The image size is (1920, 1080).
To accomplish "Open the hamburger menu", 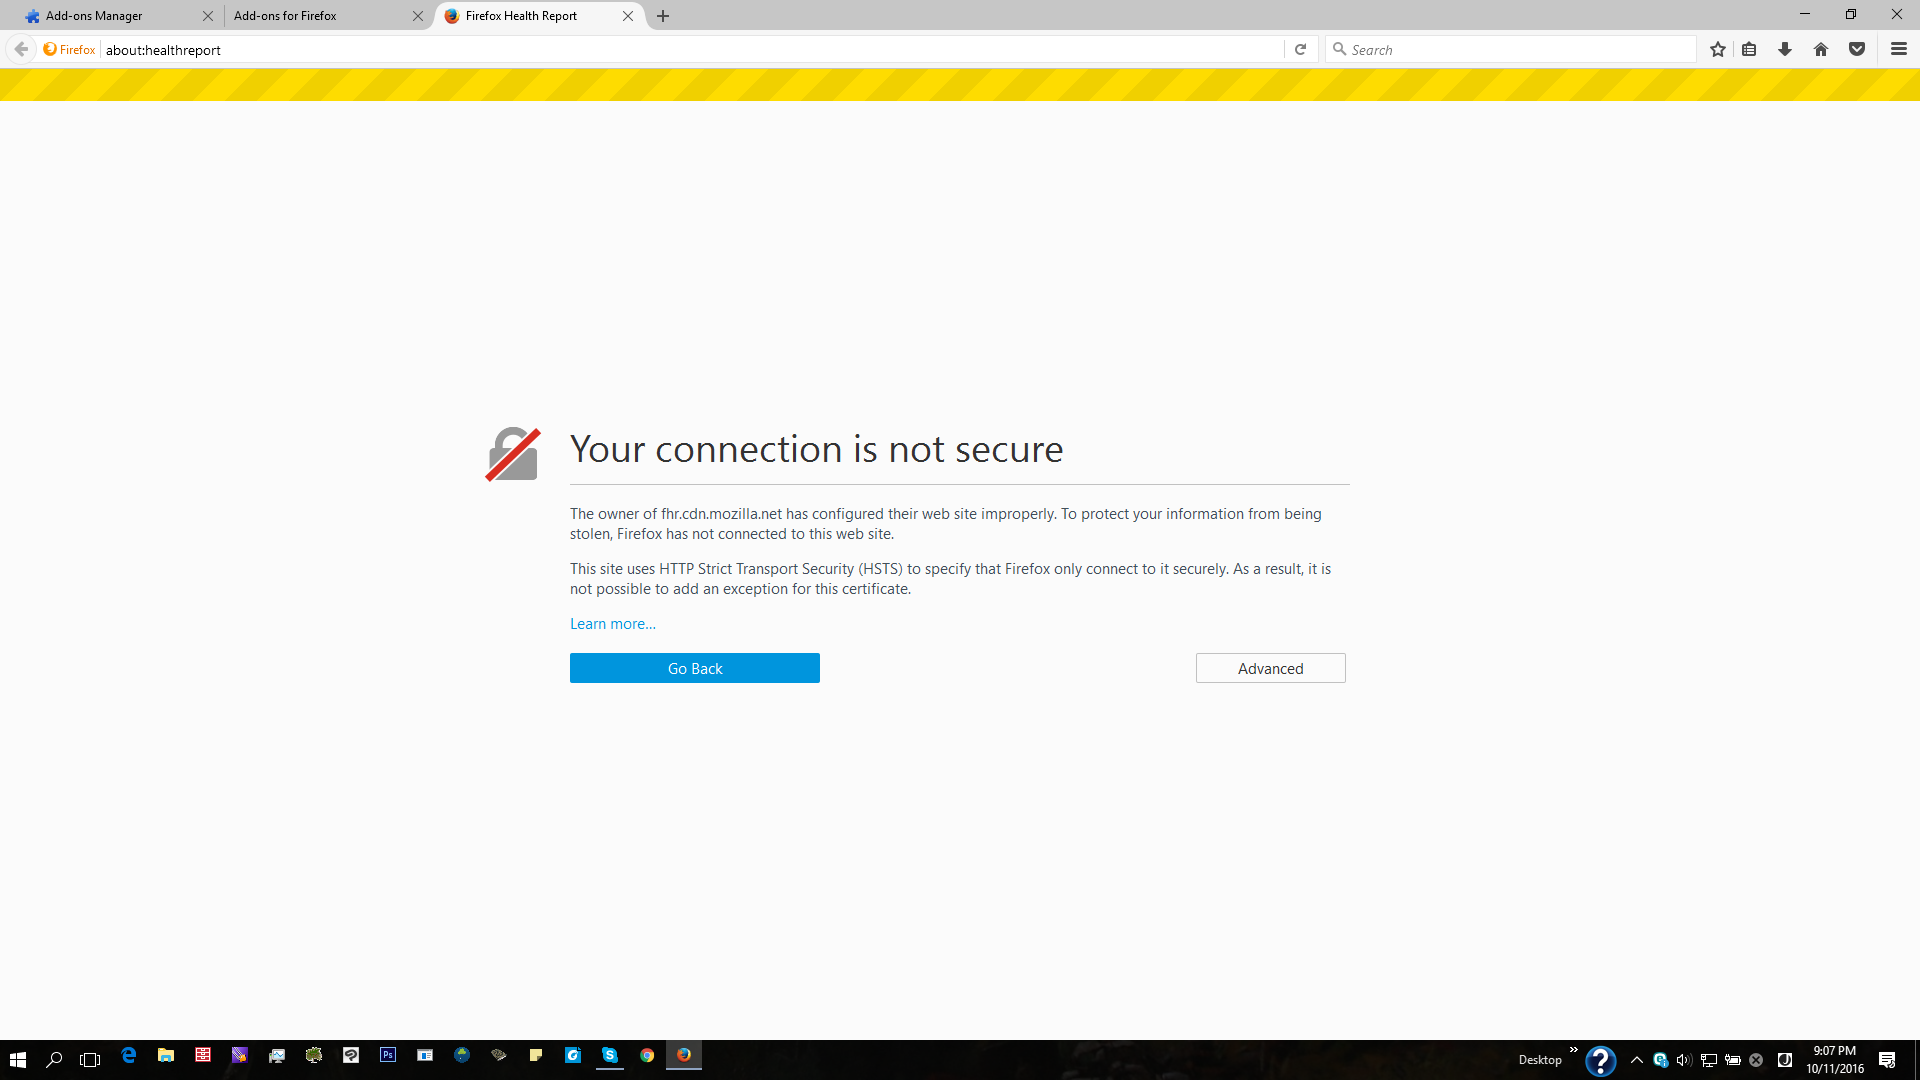I will (1899, 49).
